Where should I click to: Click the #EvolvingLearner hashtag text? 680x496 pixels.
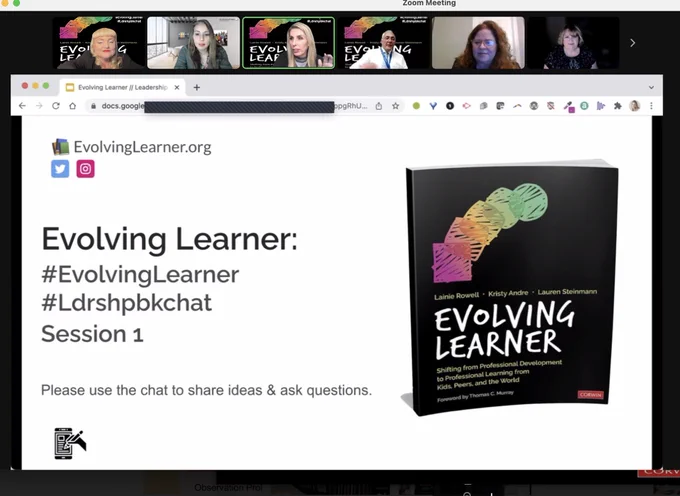click(x=140, y=274)
